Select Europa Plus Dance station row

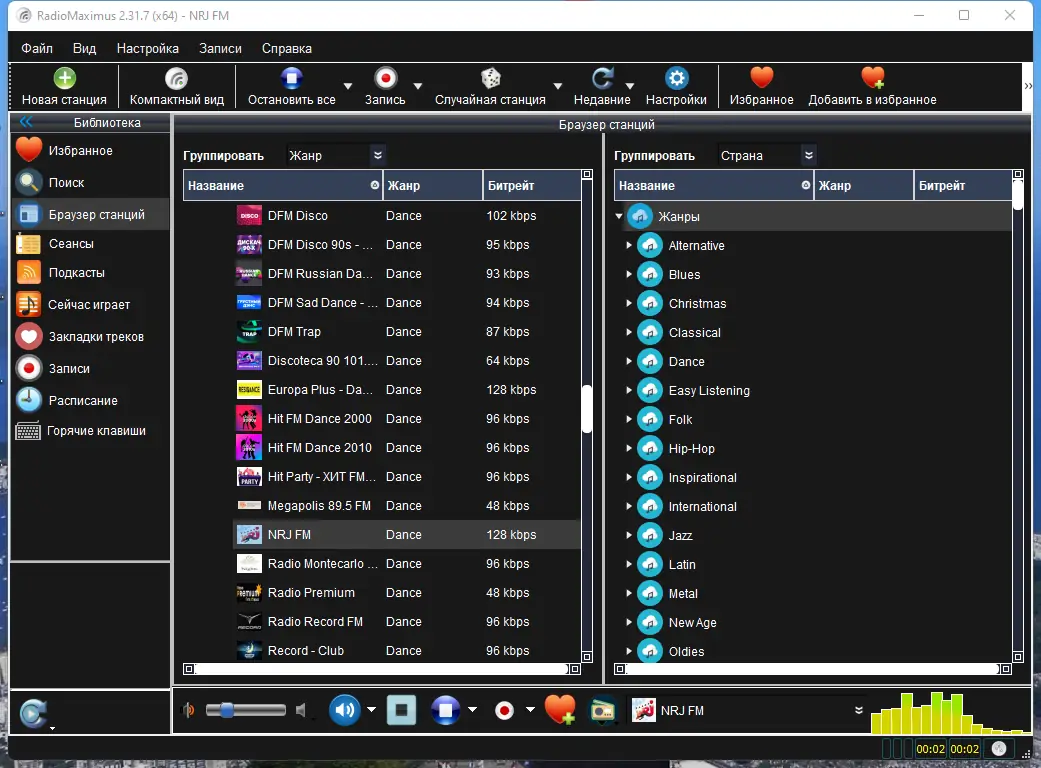[x=407, y=390]
